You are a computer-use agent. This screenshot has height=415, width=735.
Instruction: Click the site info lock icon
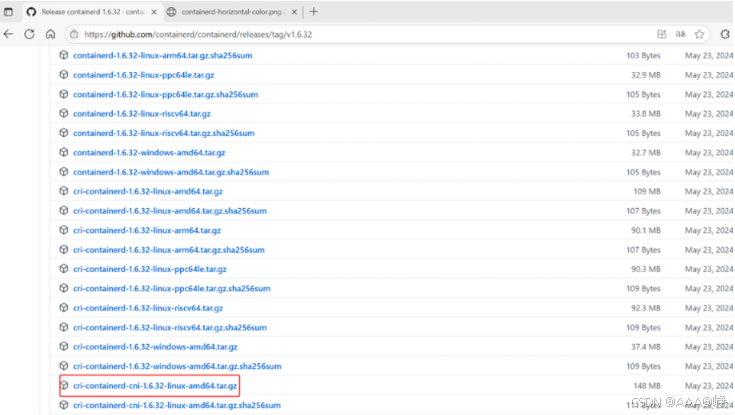(74, 34)
